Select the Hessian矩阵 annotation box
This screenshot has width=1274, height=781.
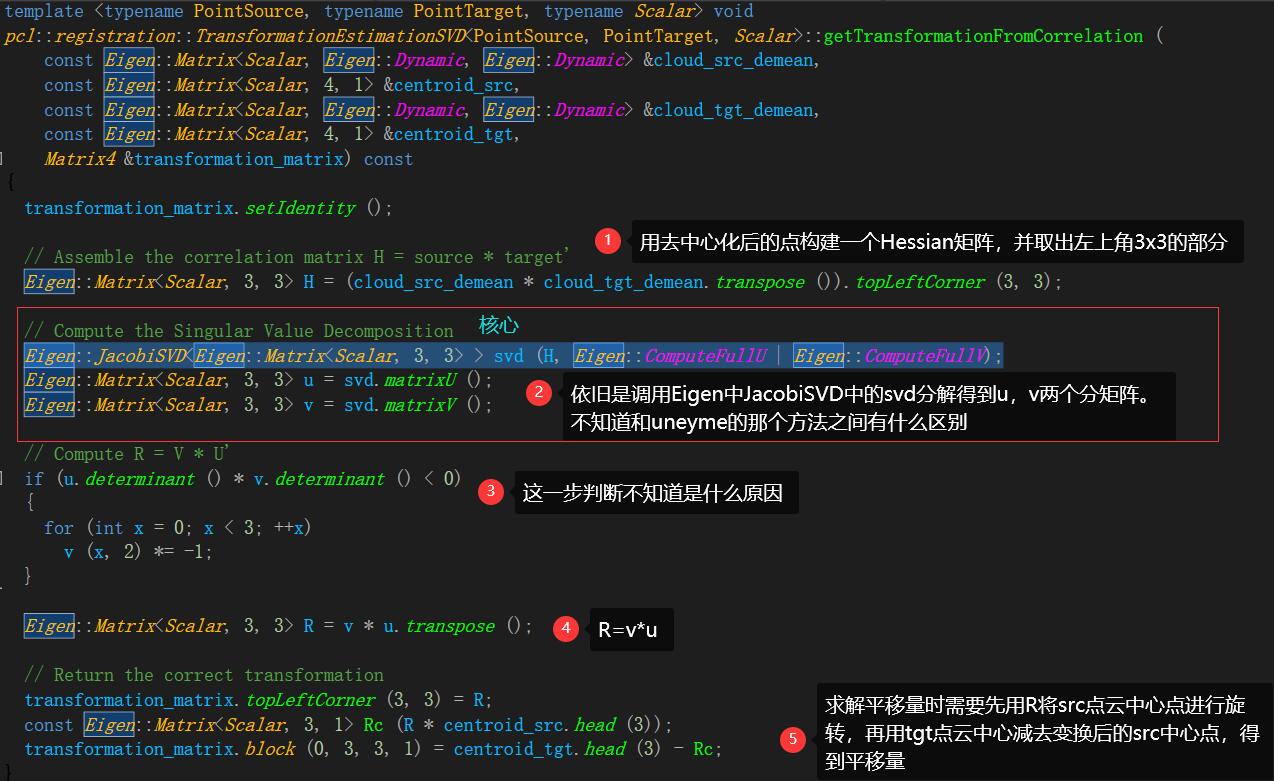(935, 242)
